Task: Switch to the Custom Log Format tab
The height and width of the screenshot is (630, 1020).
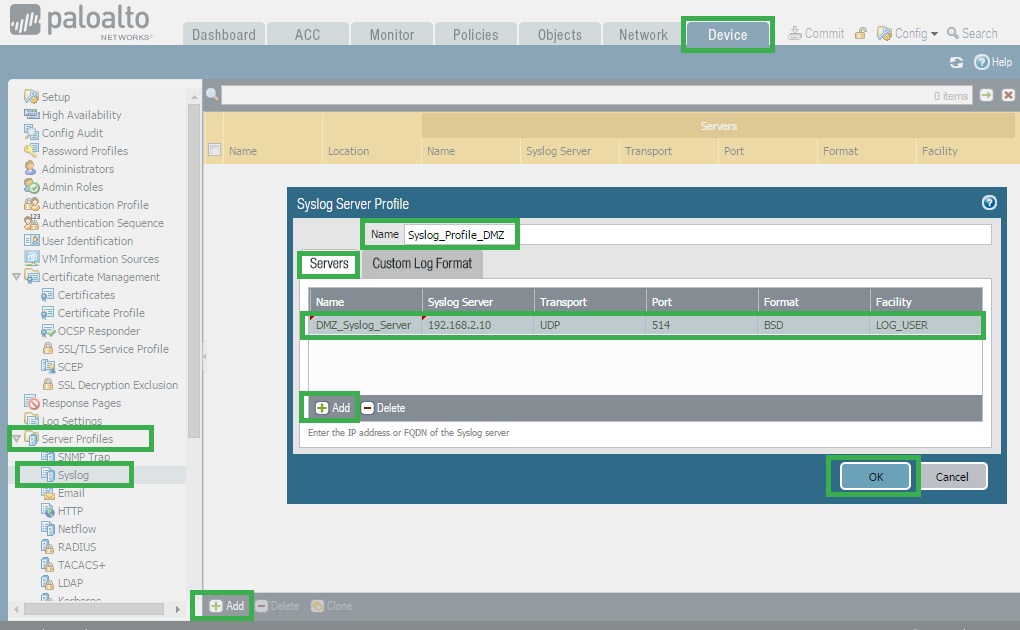Action: point(422,264)
